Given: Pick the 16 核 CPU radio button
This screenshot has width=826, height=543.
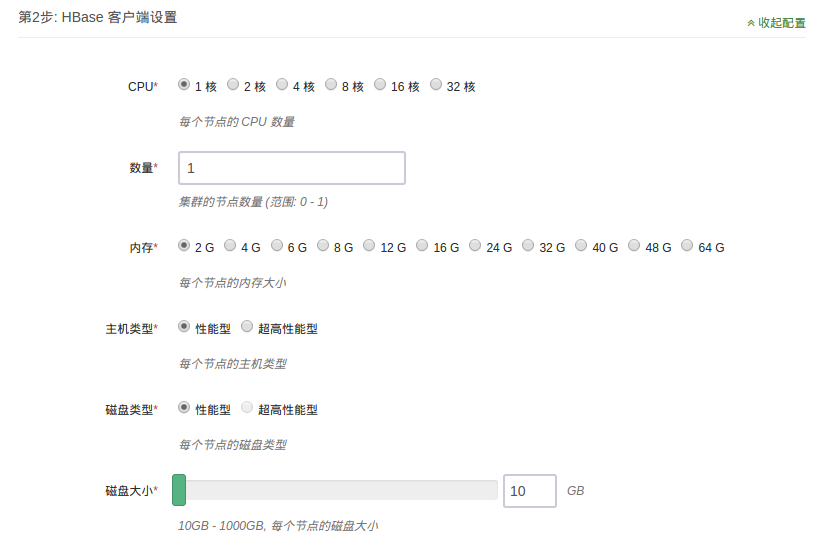Looking at the screenshot, I should pos(380,85).
